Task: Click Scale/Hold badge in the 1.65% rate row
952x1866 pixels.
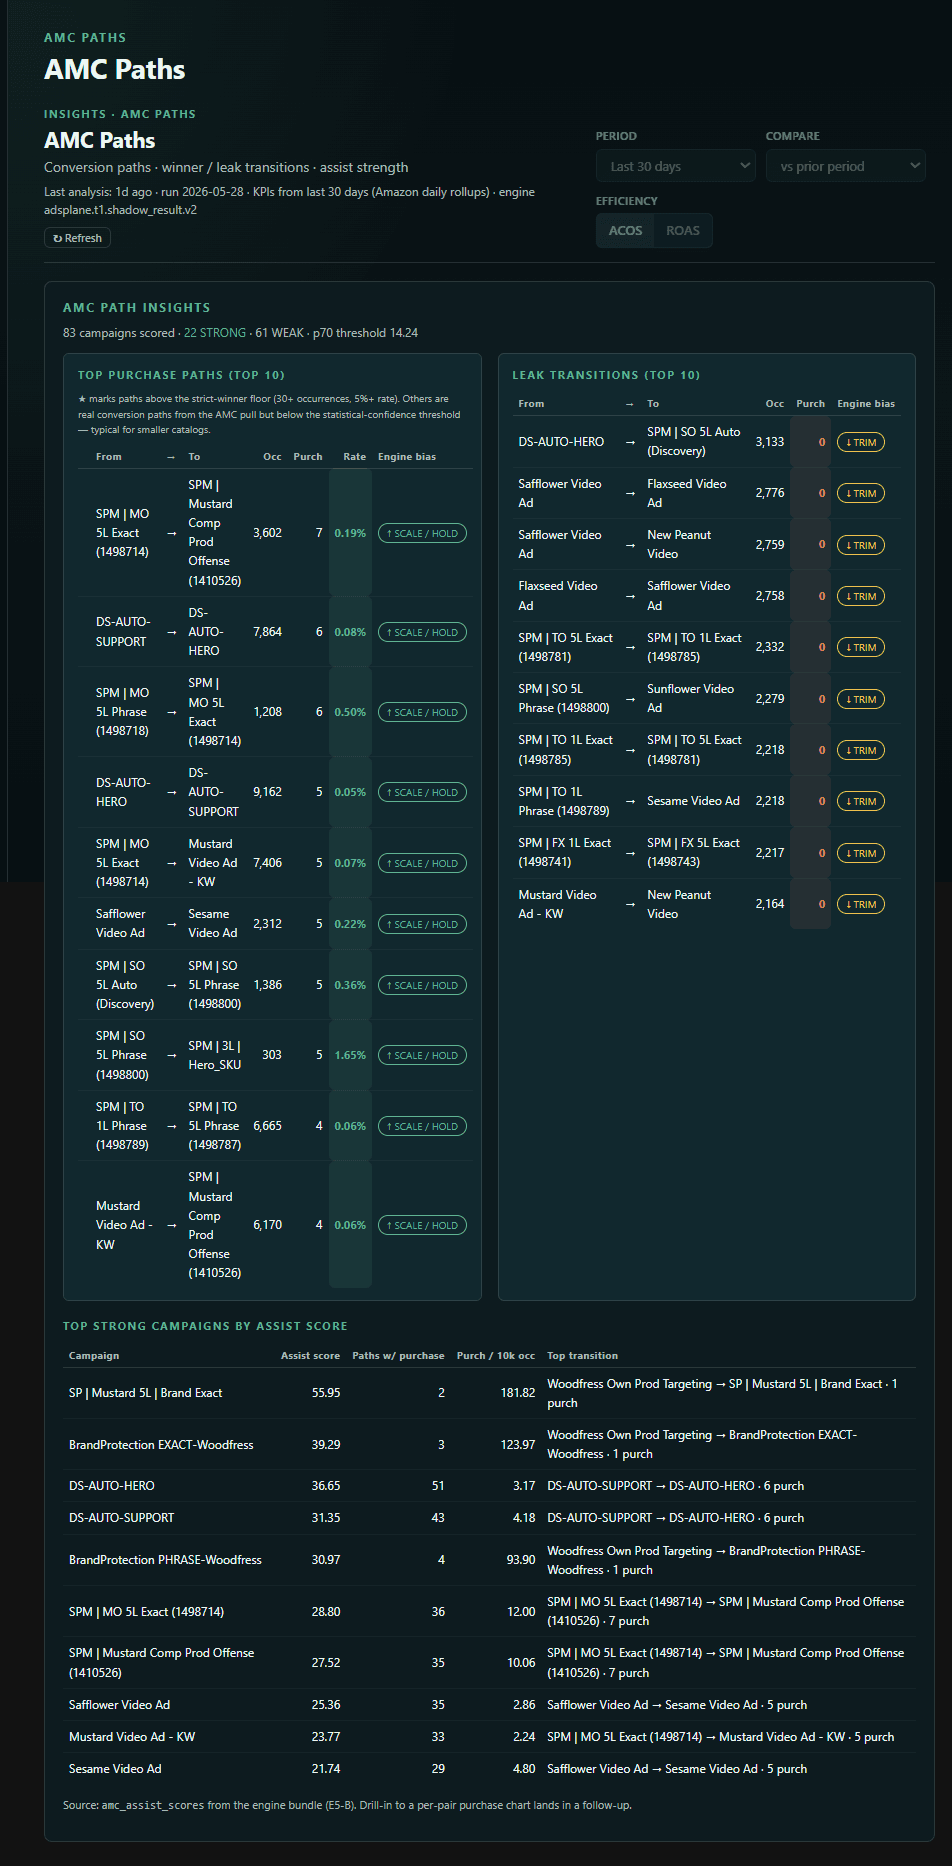Action: pos(422,1055)
